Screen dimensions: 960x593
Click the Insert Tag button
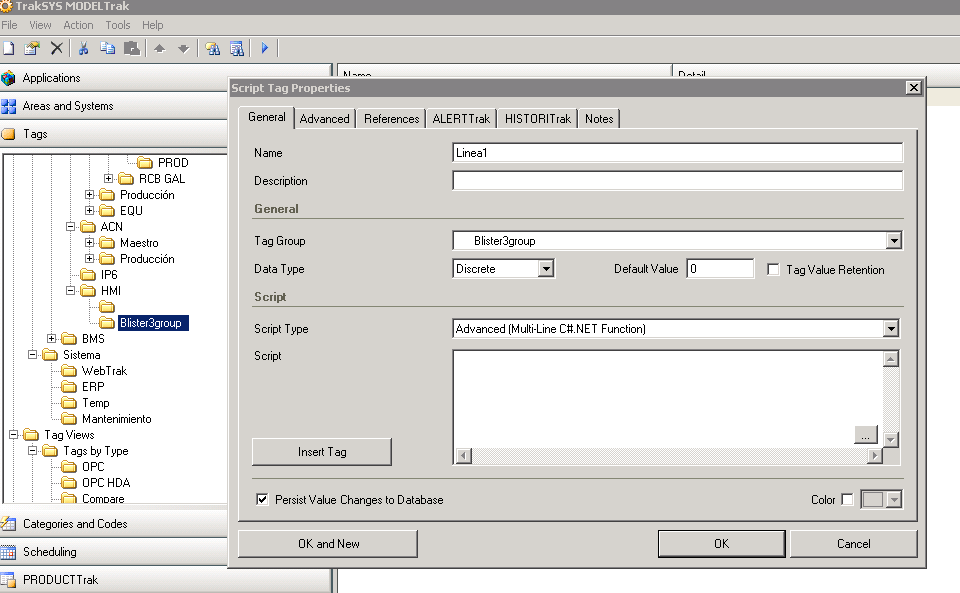pyautogui.click(x=322, y=452)
